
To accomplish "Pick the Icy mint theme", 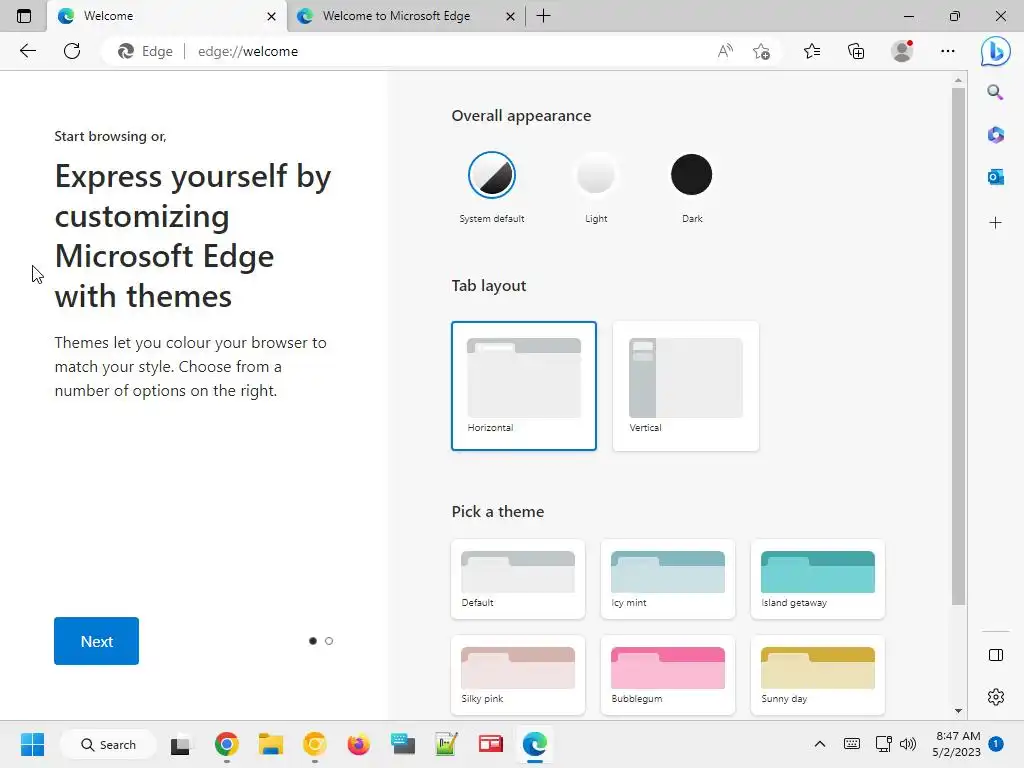I will tap(667, 579).
